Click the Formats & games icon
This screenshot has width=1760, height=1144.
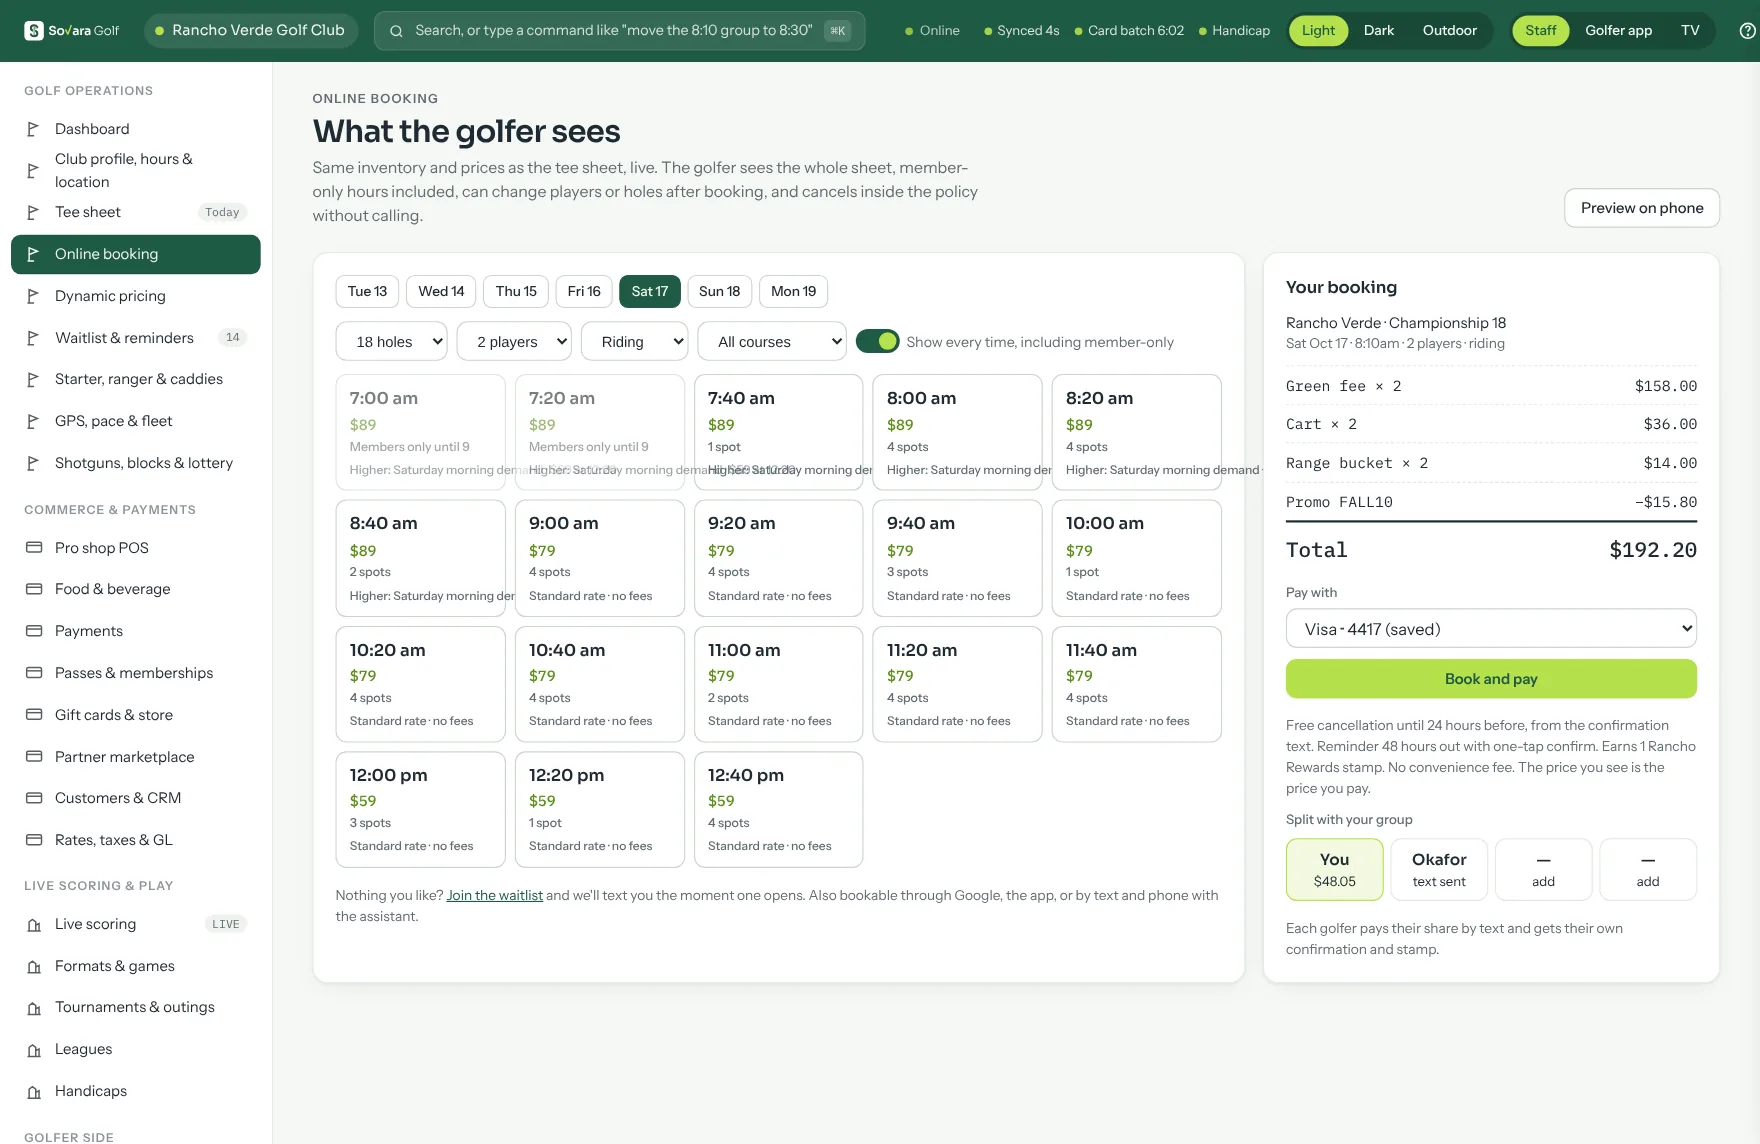point(34,966)
